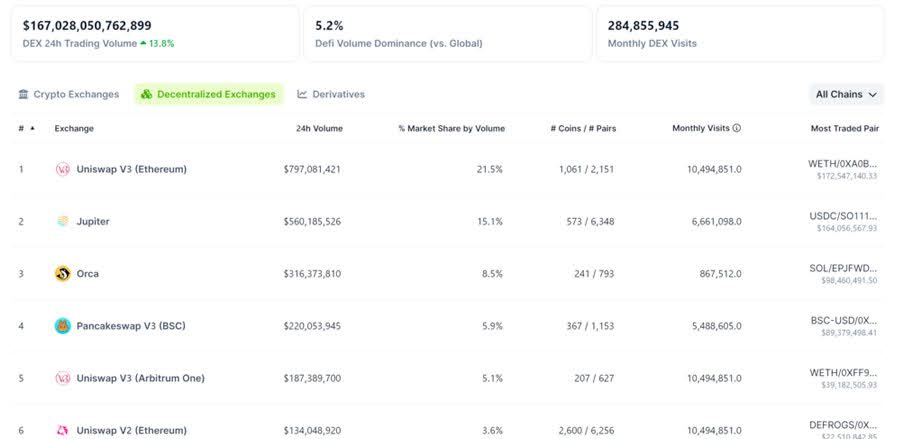Select the Decentralized Exchanges tab
This screenshot has height=439, width=900.
pyautogui.click(x=208, y=94)
